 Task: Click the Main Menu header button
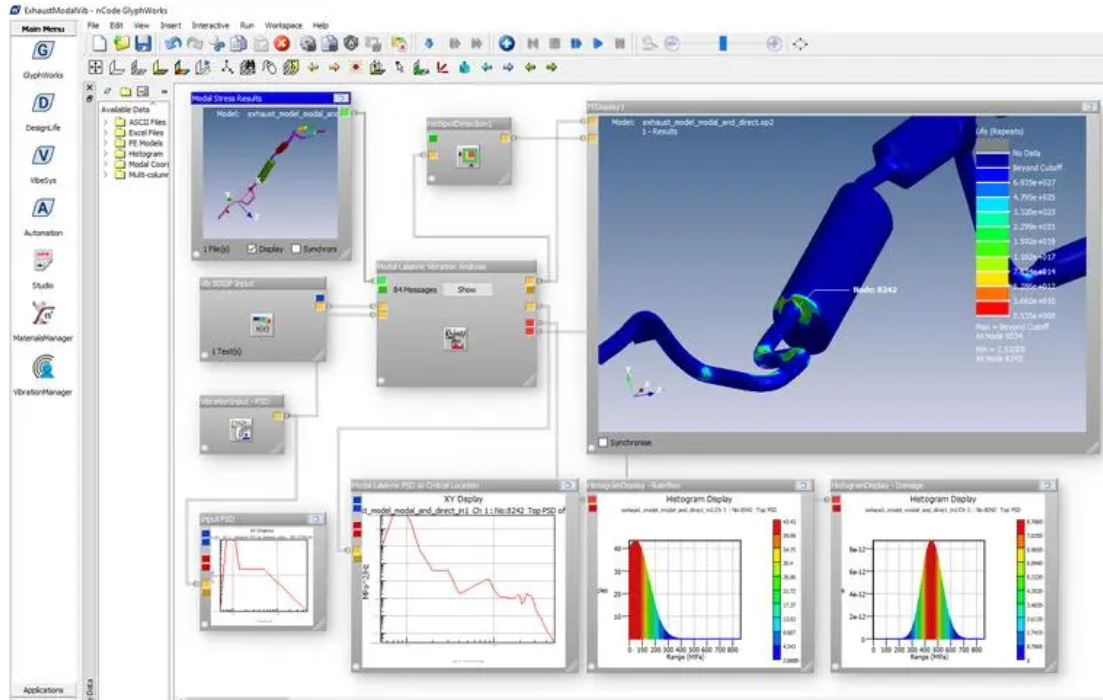point(43,29)
